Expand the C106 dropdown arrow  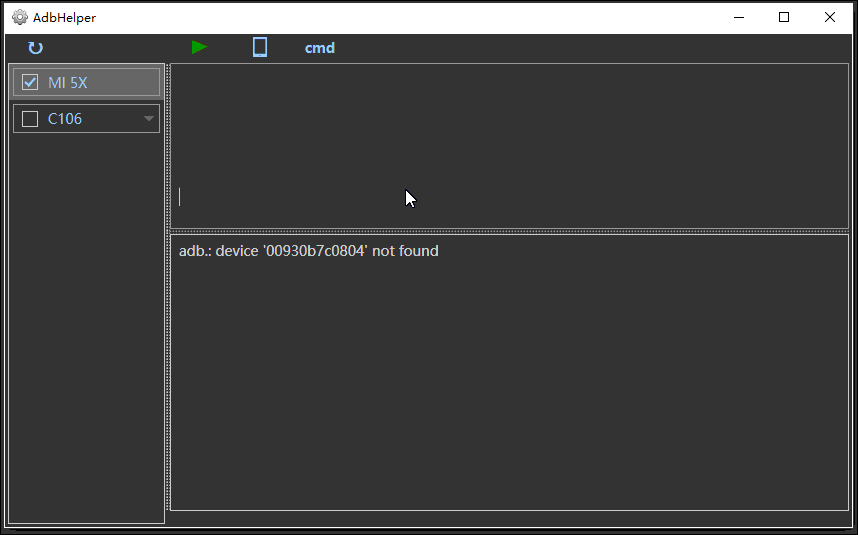point(148,119)
